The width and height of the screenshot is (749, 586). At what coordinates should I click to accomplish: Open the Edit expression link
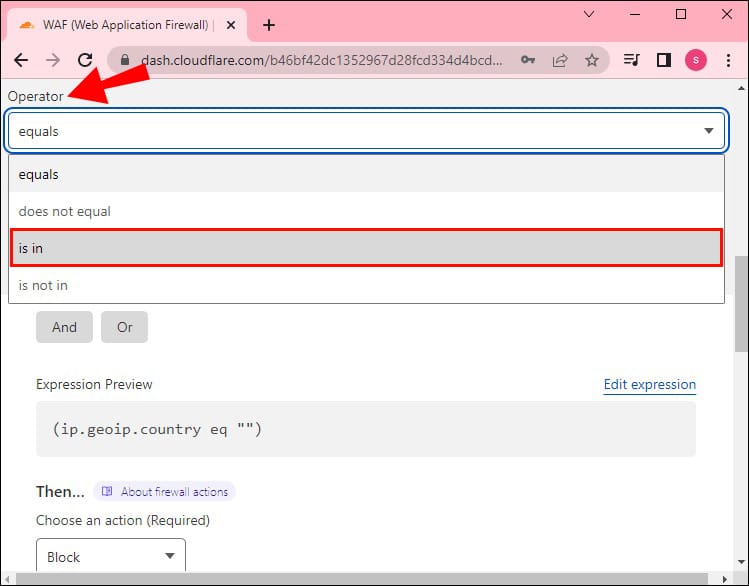(649, 384)
